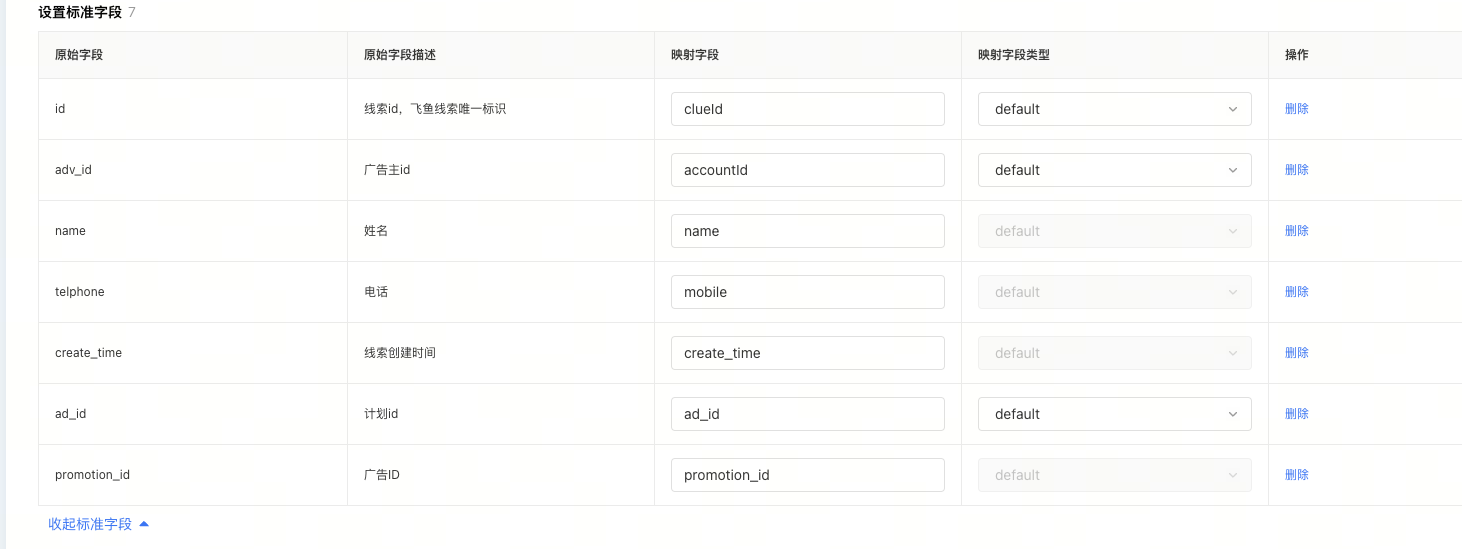Click the 映射字段类型 column header
1462x549 pixels.
point(1014,55)
